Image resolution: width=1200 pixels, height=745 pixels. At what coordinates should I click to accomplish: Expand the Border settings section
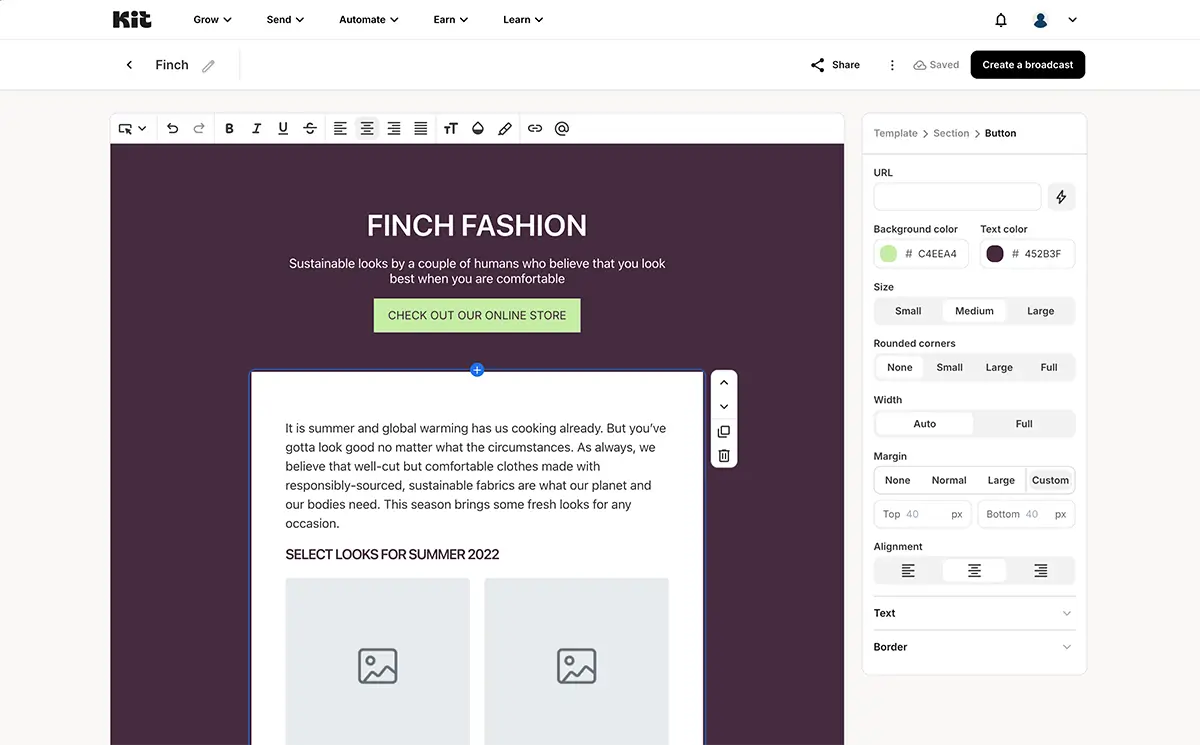(x=973, y=646)
